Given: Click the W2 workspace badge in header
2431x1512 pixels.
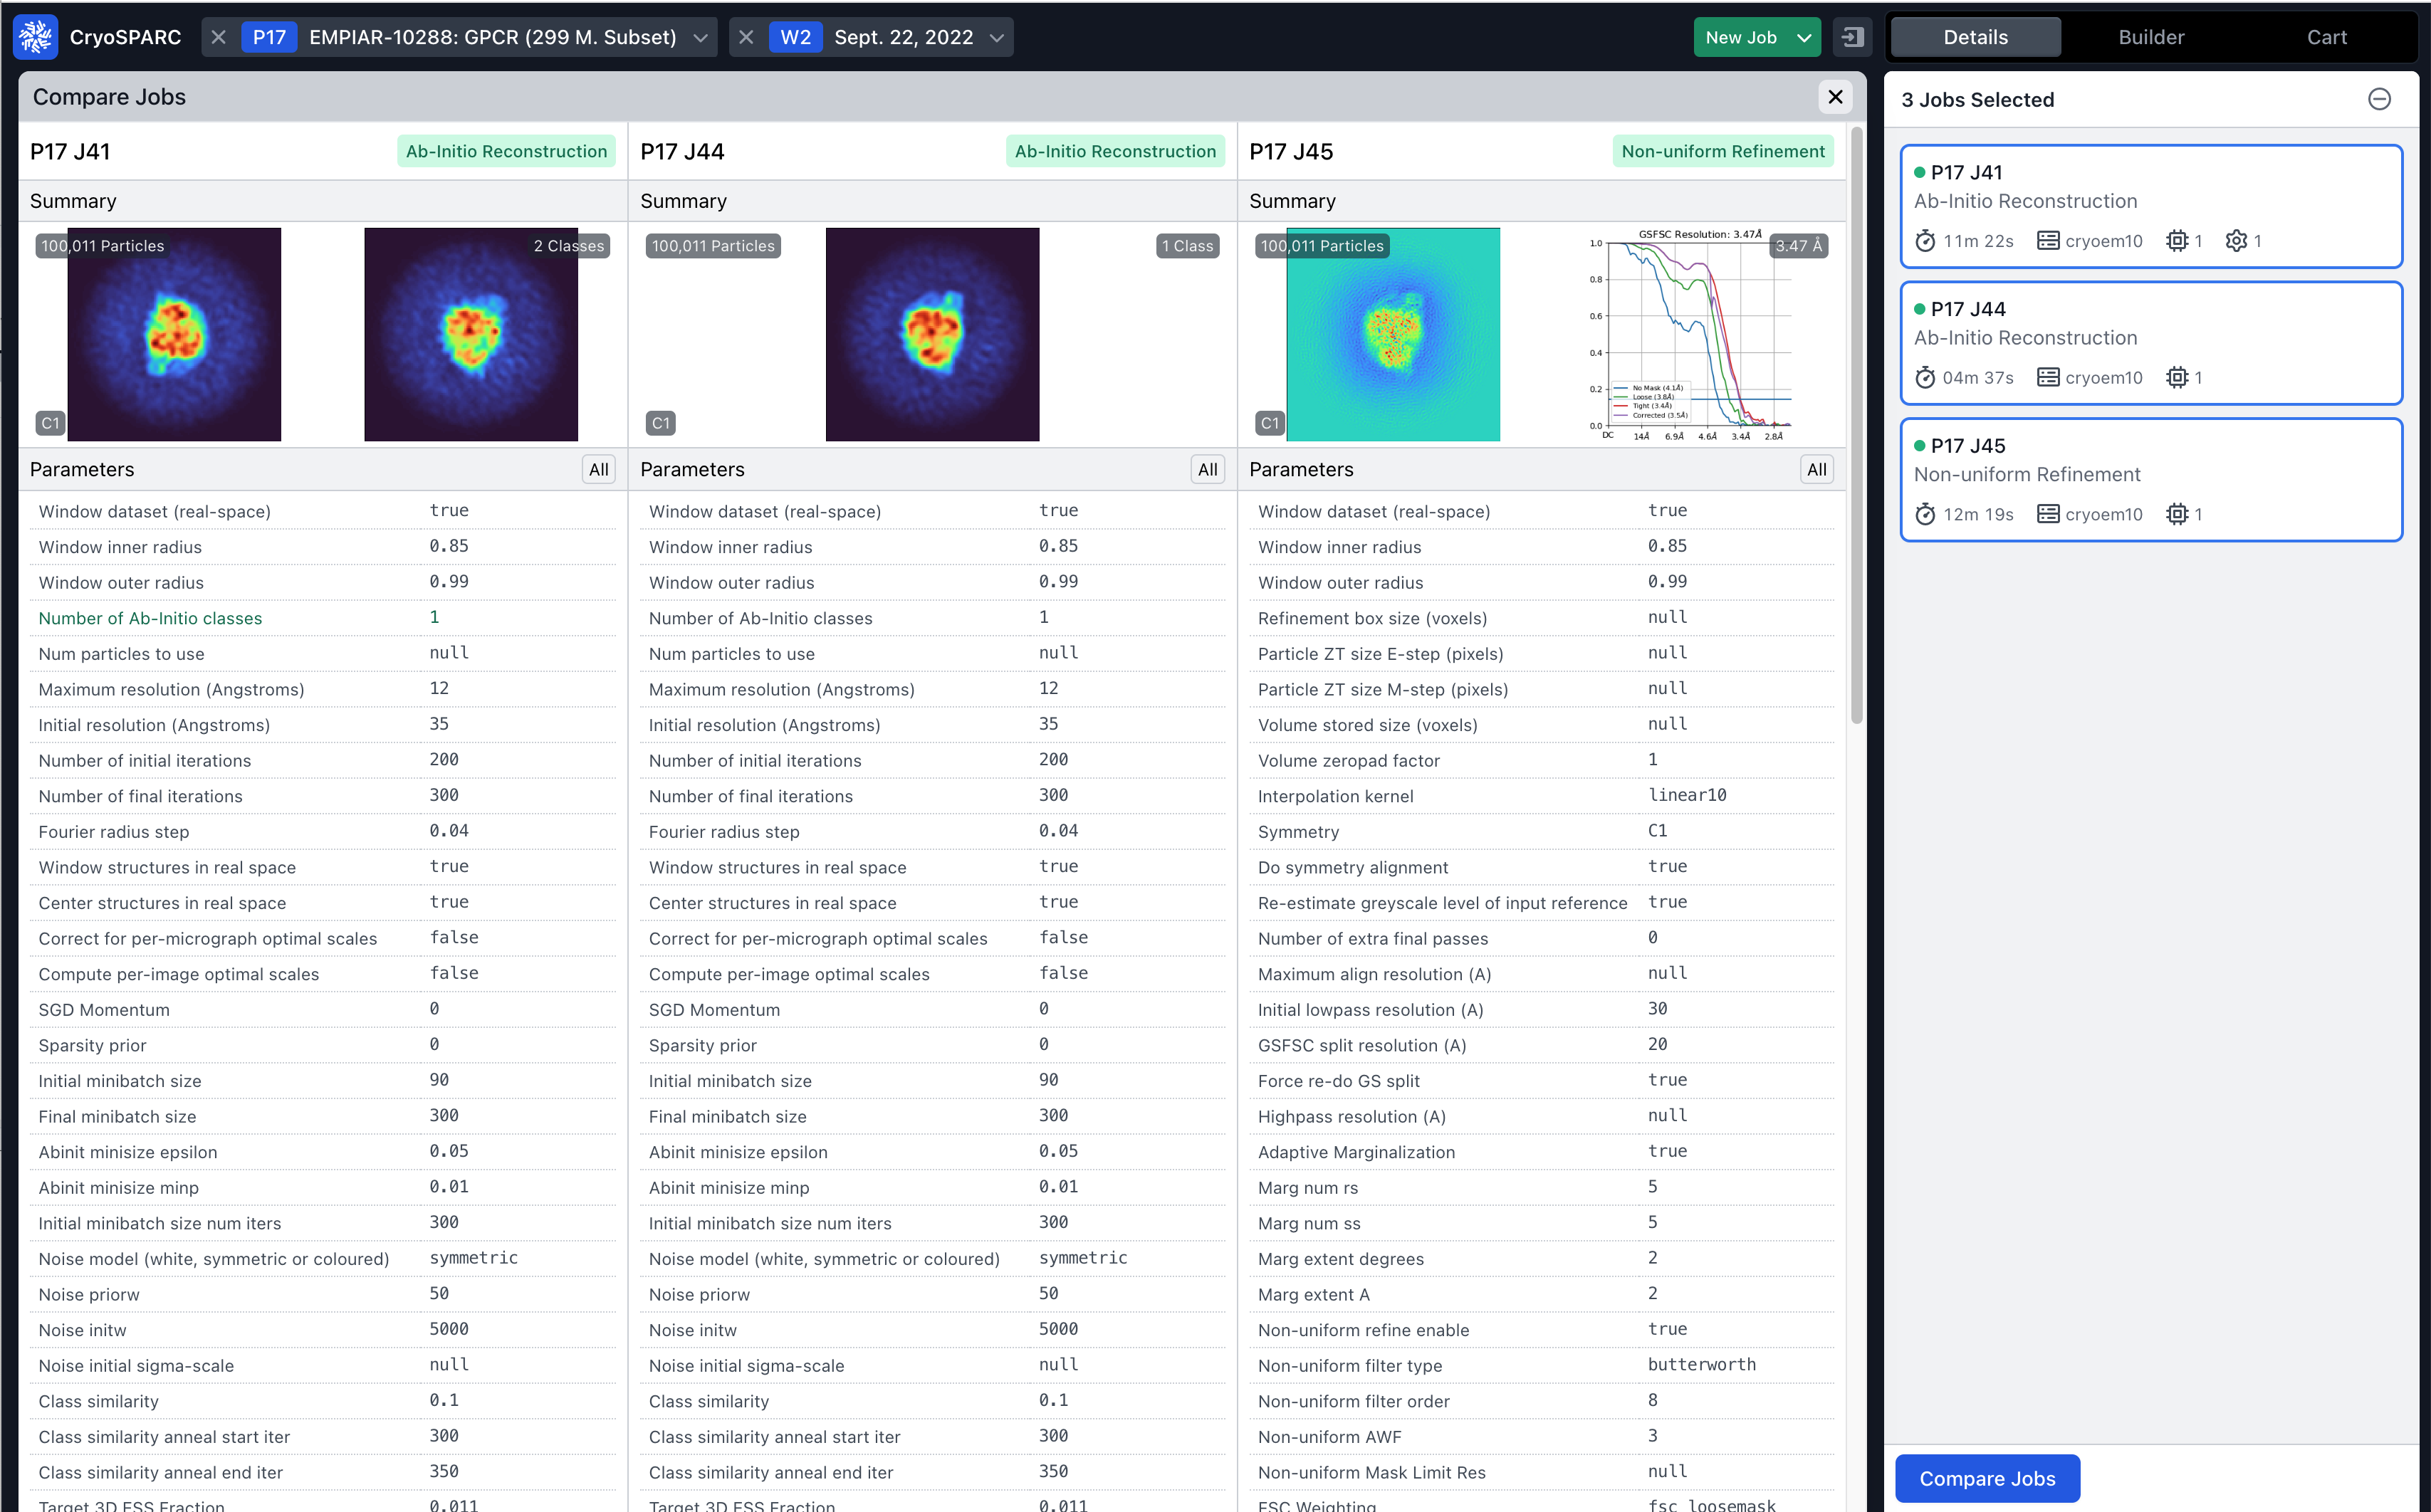Looking at the screenshot, I should [796, 37].
